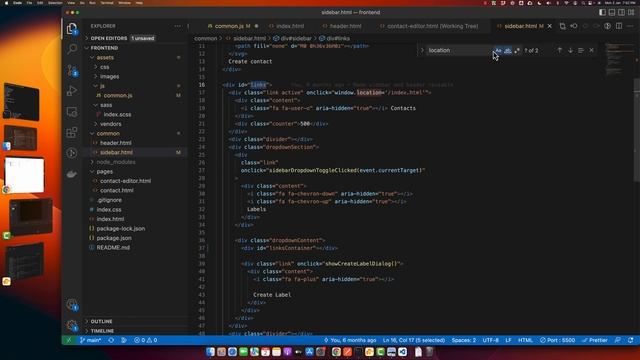
Task: Close the find widget
Action: tap(591, 50)
